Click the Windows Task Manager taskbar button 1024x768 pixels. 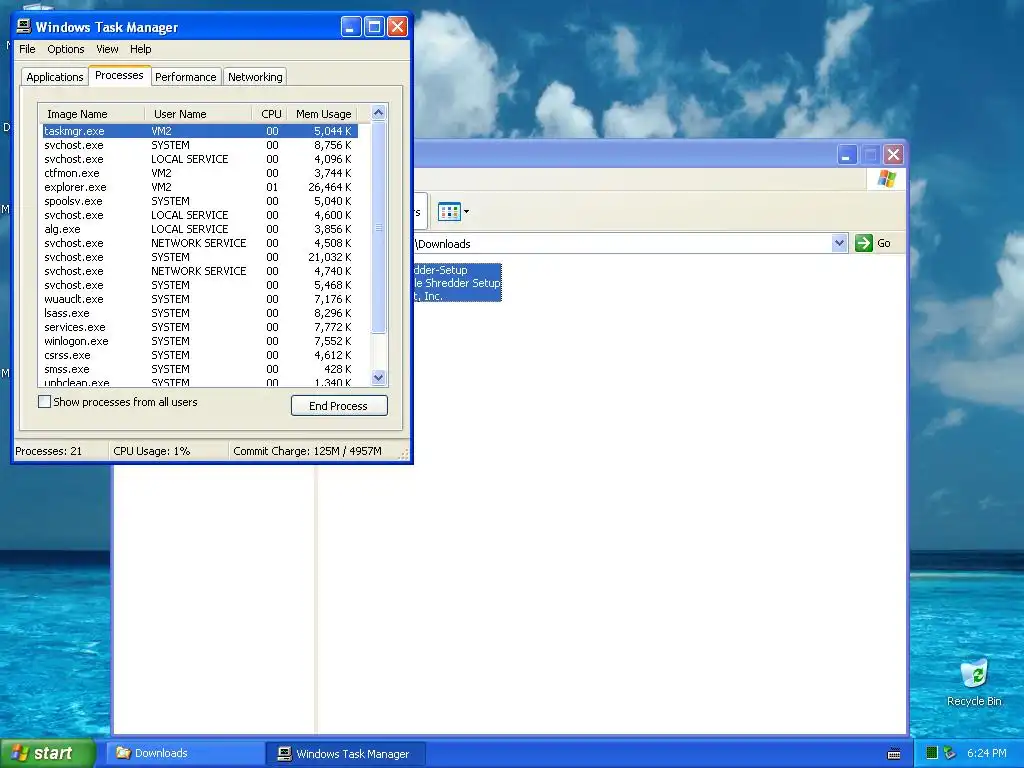coord(345,753)
